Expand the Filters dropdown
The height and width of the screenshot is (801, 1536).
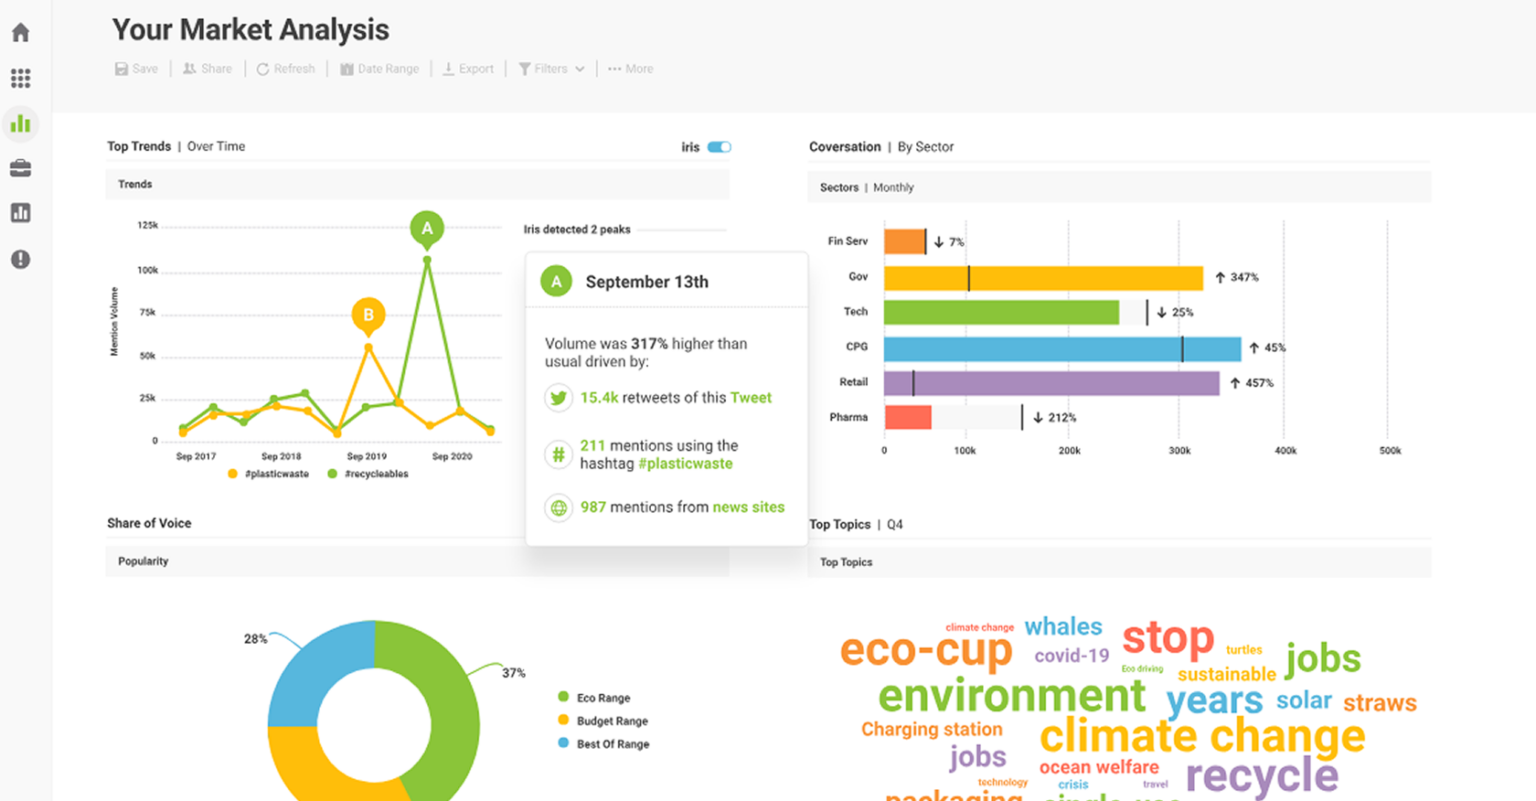tap(551, 69)
